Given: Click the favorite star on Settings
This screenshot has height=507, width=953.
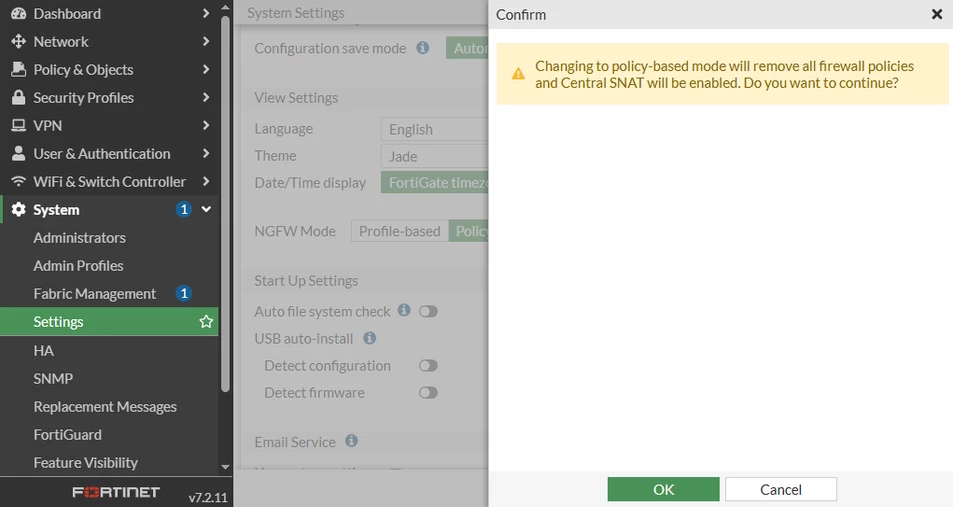Looking at the screenshot, I should (206, 322).
